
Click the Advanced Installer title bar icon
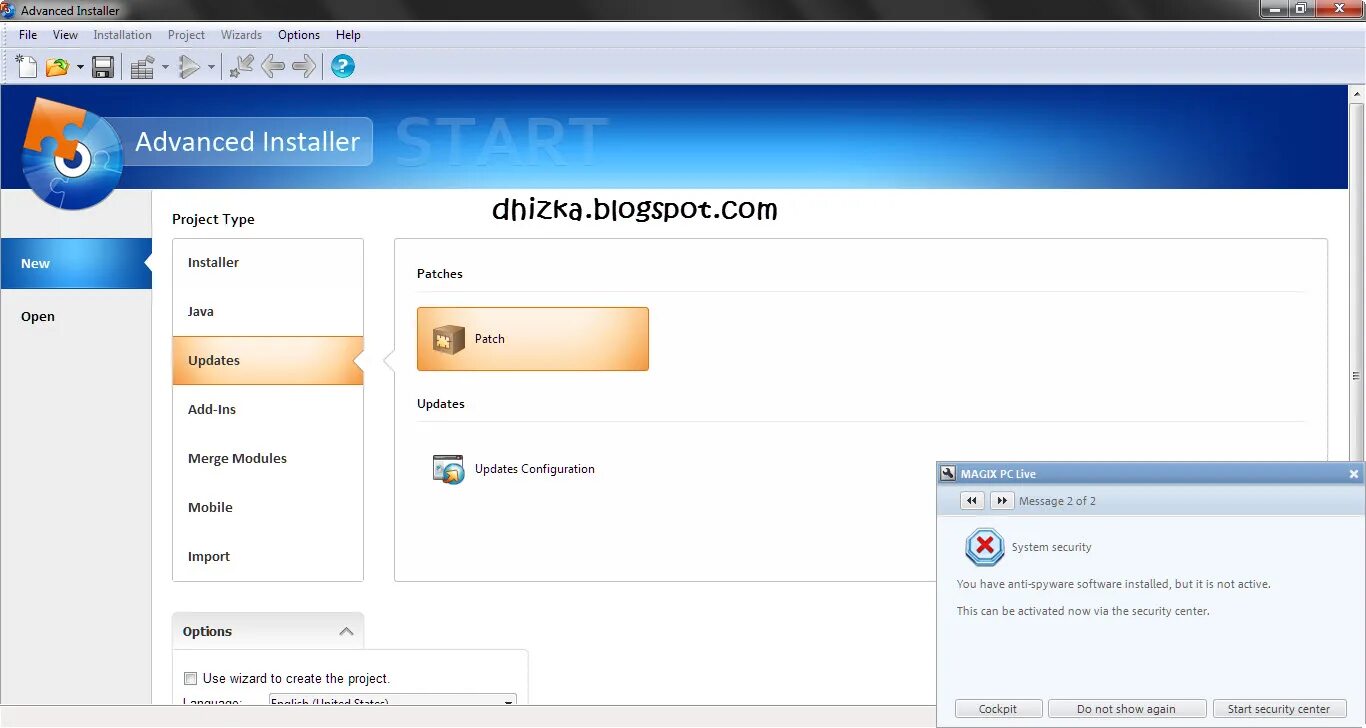click(x=9, y=10)
